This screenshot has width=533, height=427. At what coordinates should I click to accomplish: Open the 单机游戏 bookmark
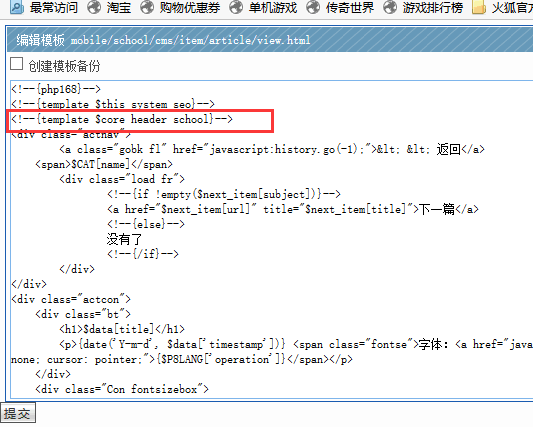click(273, 7)
